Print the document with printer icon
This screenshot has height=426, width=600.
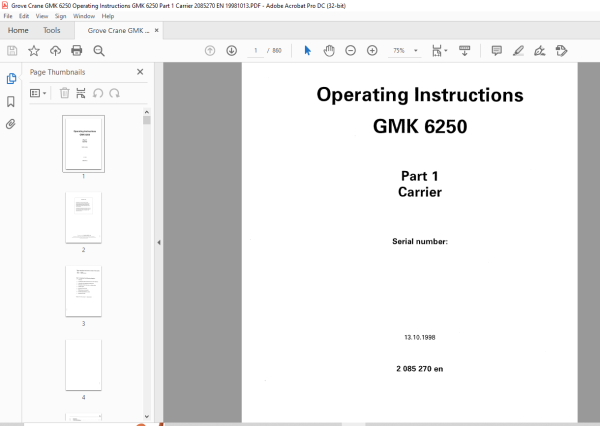coord(77,51)
